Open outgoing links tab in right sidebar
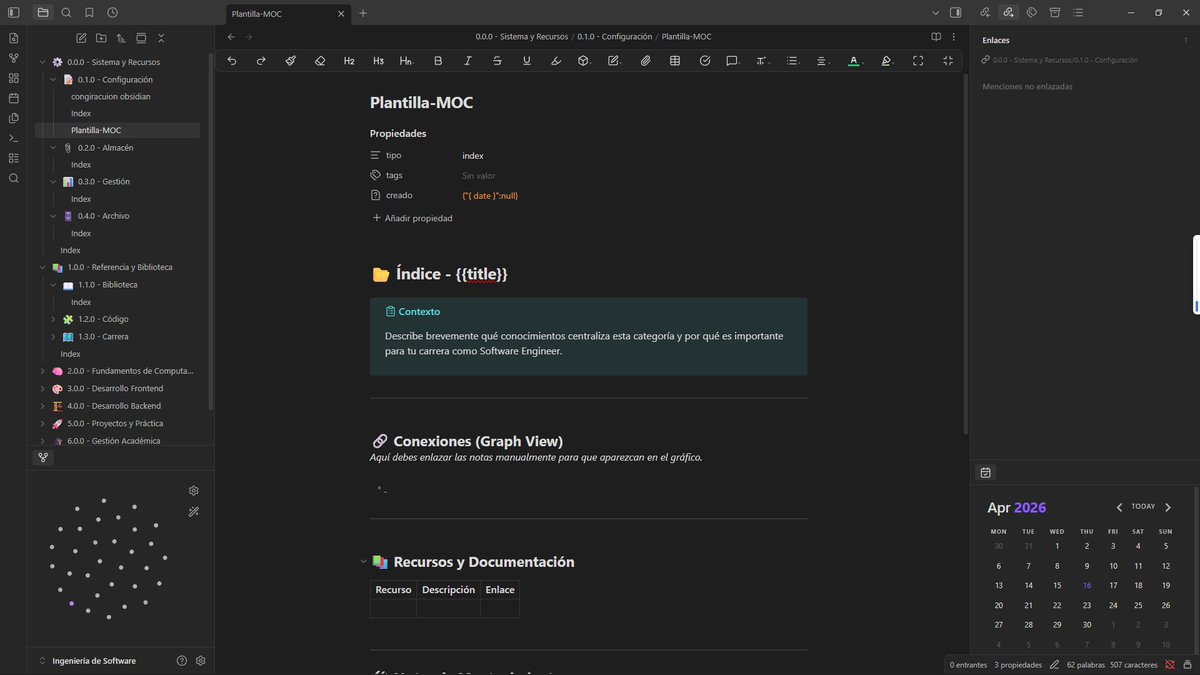Image resolution: width=1200 pixels, height=675 pixels. pos(1008,13)
